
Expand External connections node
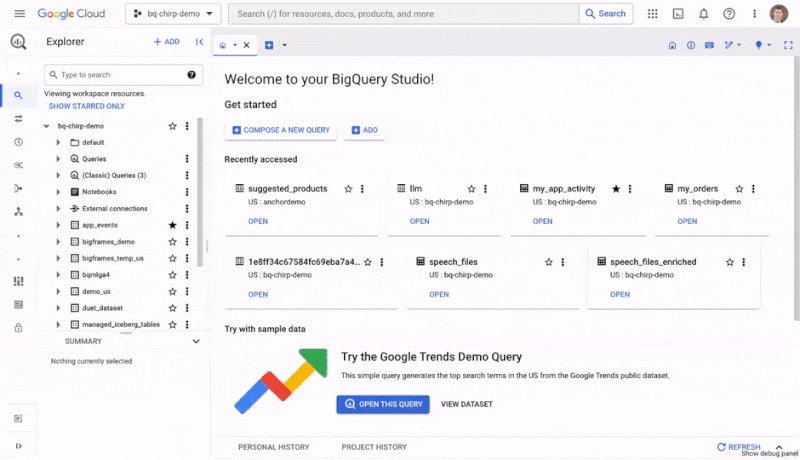(x=58, y=209)
